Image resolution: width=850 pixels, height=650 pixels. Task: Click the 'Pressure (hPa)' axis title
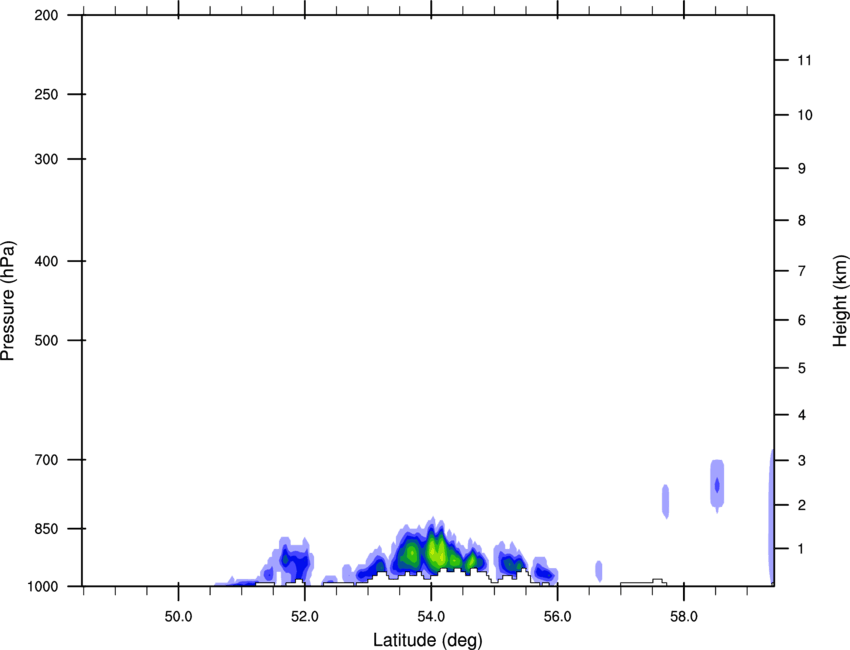tap(8, 301)
